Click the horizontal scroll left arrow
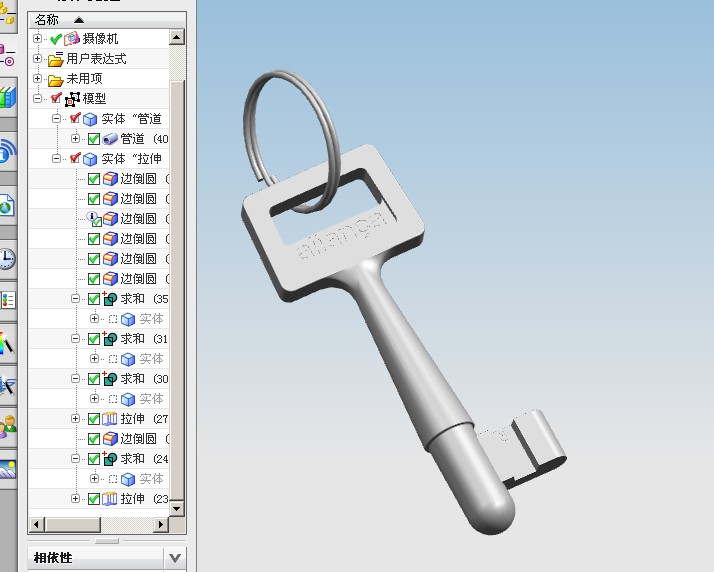This screenshot has width=714, height=572. point(37,525)
